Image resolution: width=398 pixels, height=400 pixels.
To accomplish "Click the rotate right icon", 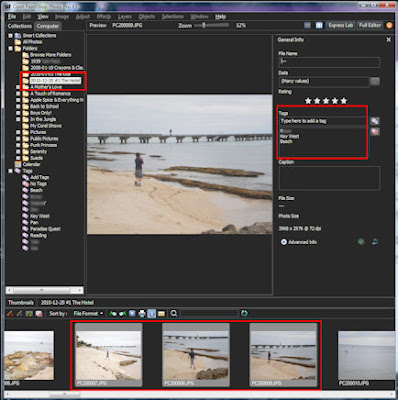I will pyautogui.click(x=123, y=313).
